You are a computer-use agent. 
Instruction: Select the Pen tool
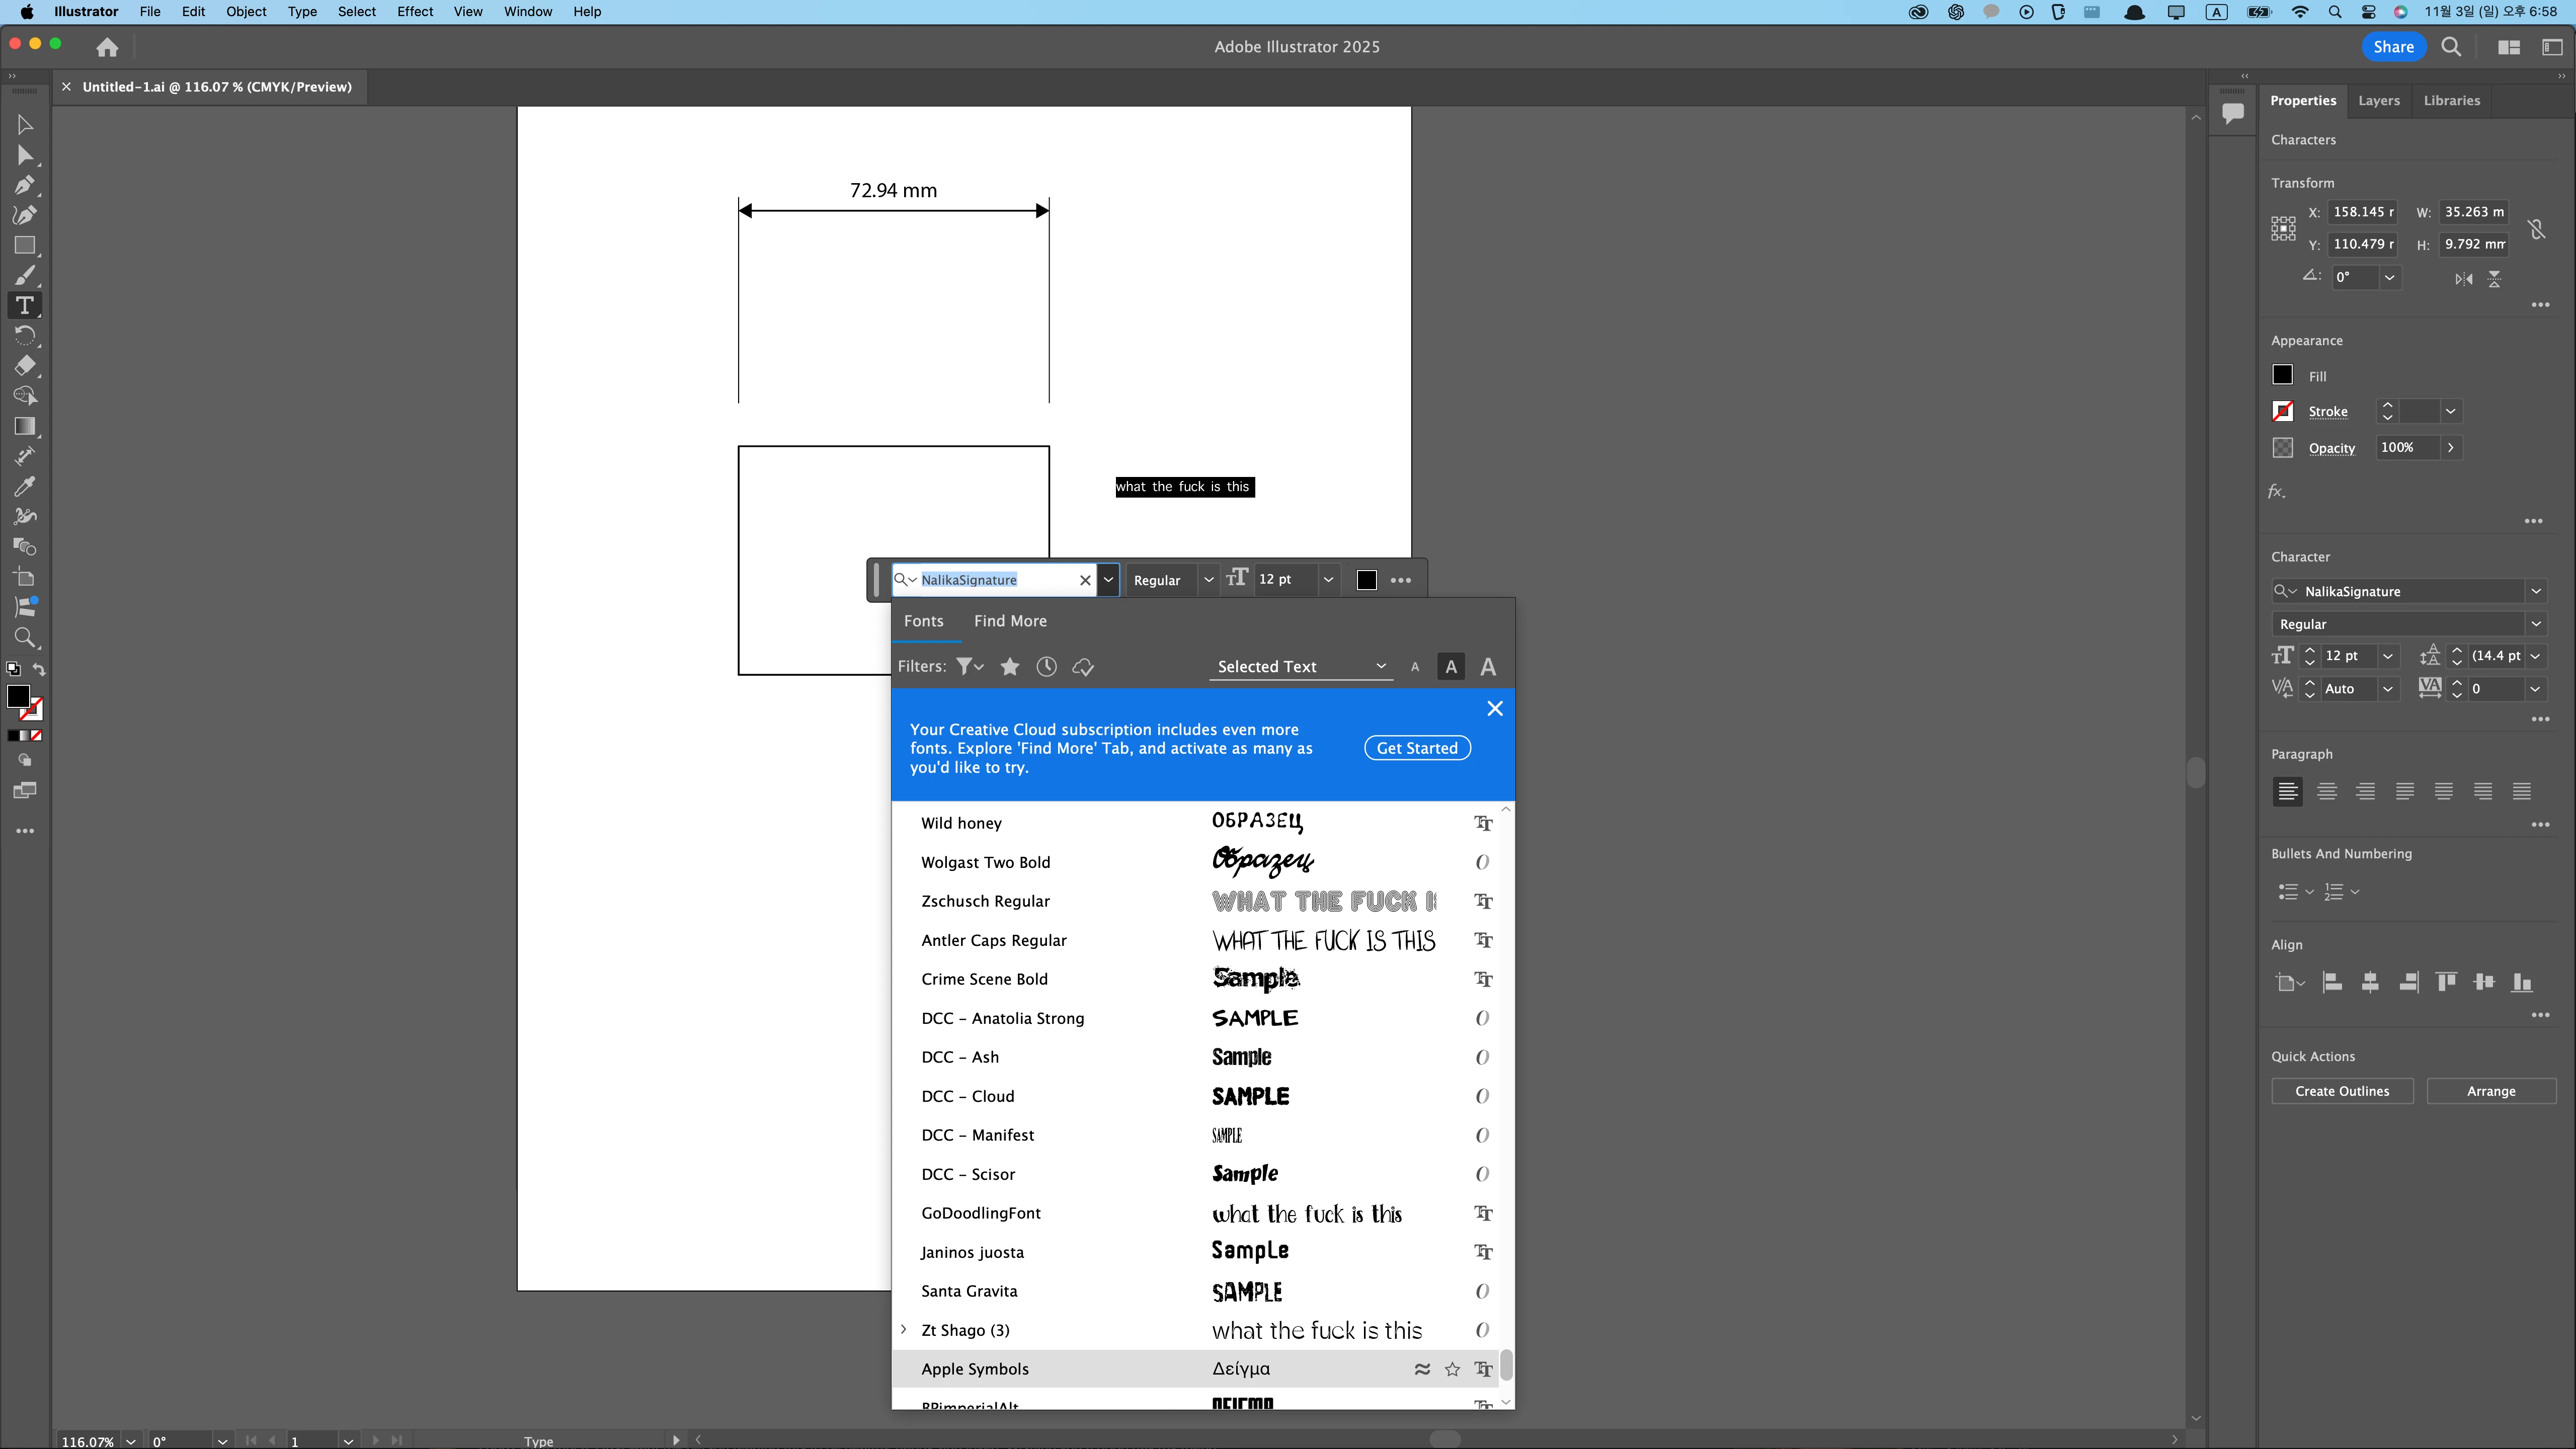[25, 185]
